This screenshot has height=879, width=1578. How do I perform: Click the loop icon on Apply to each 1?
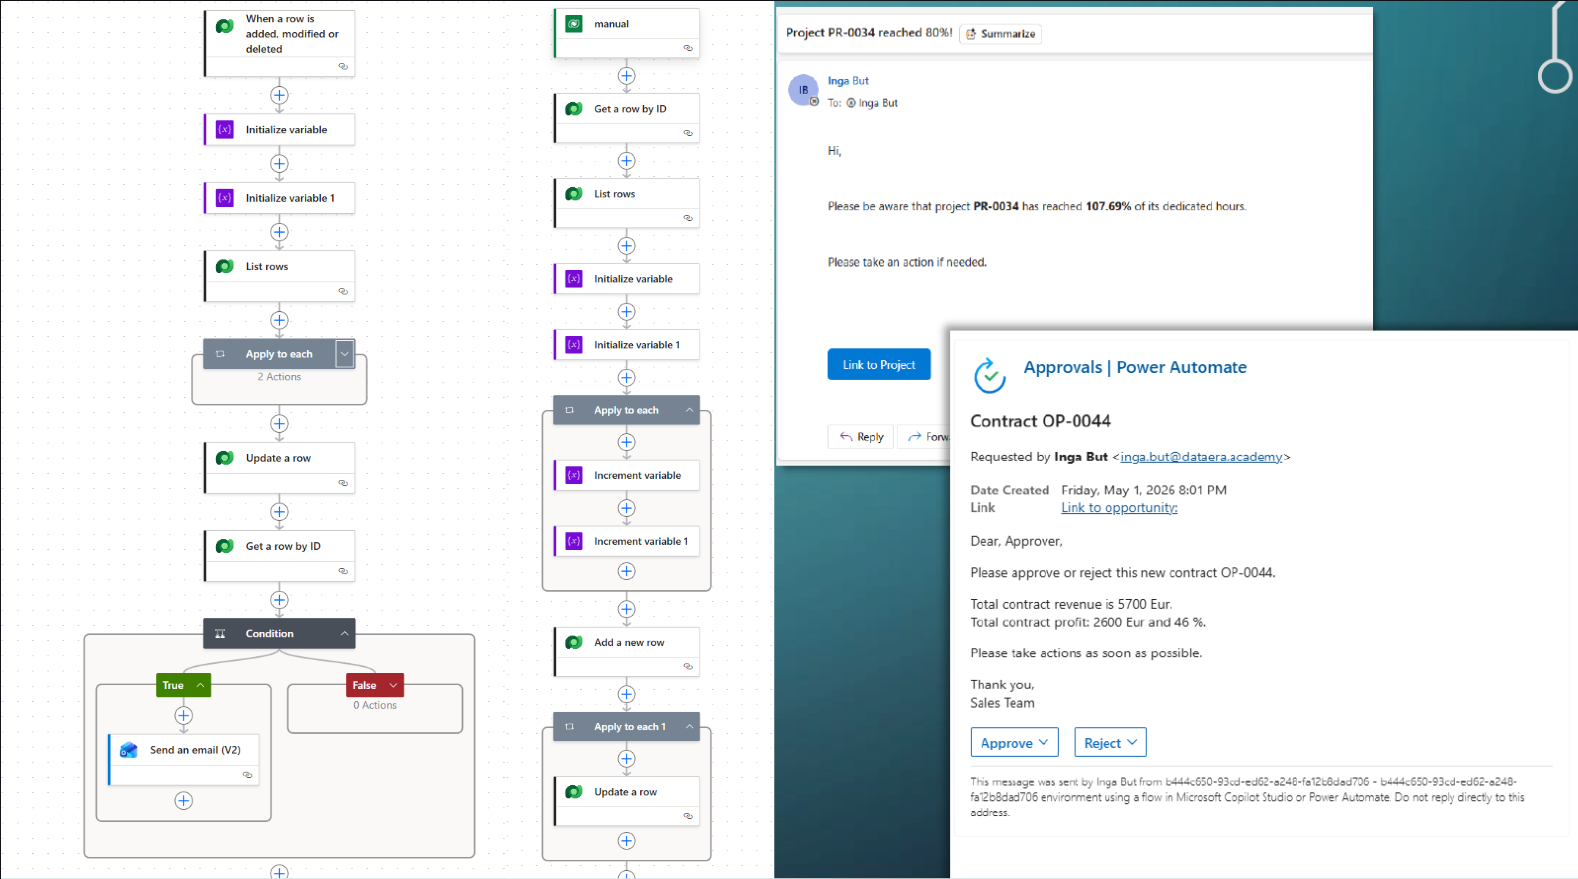(x=570, y=727)
